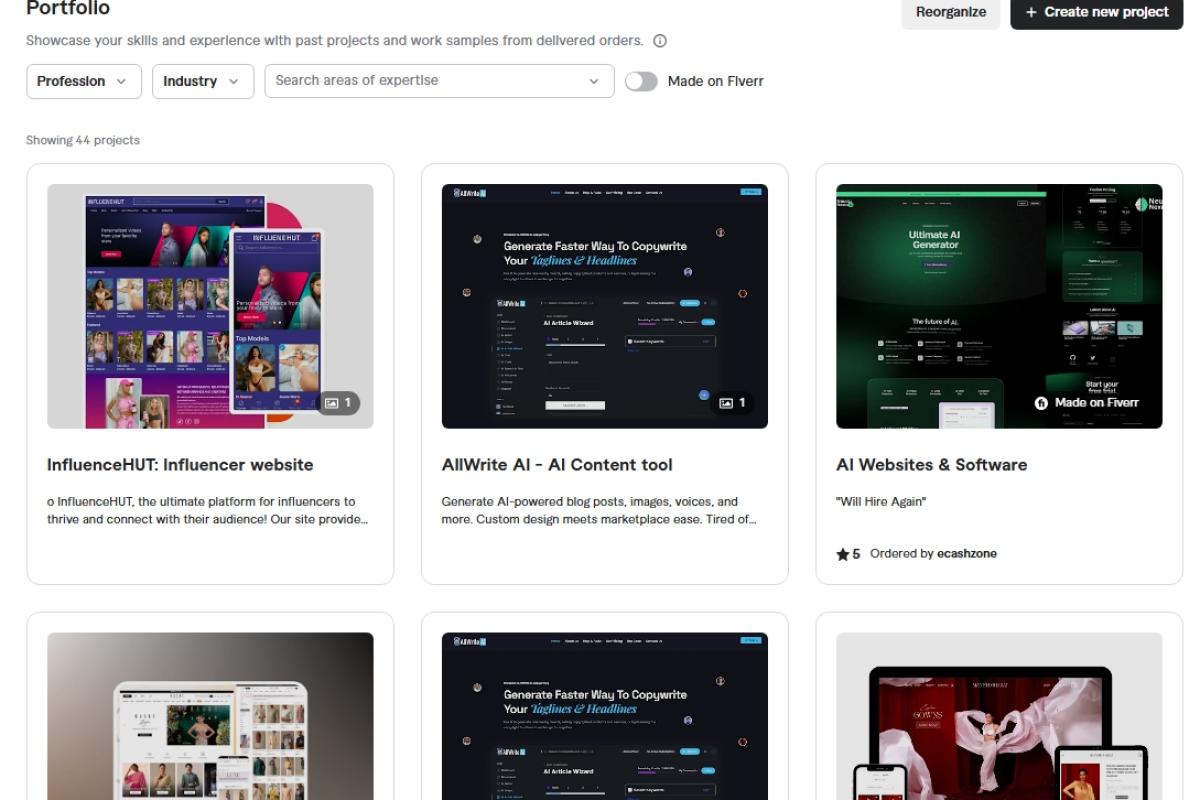The image size is (1200, 800).
Task: Click the plus icon on Create new project
Action: [x=1029, y=11]
